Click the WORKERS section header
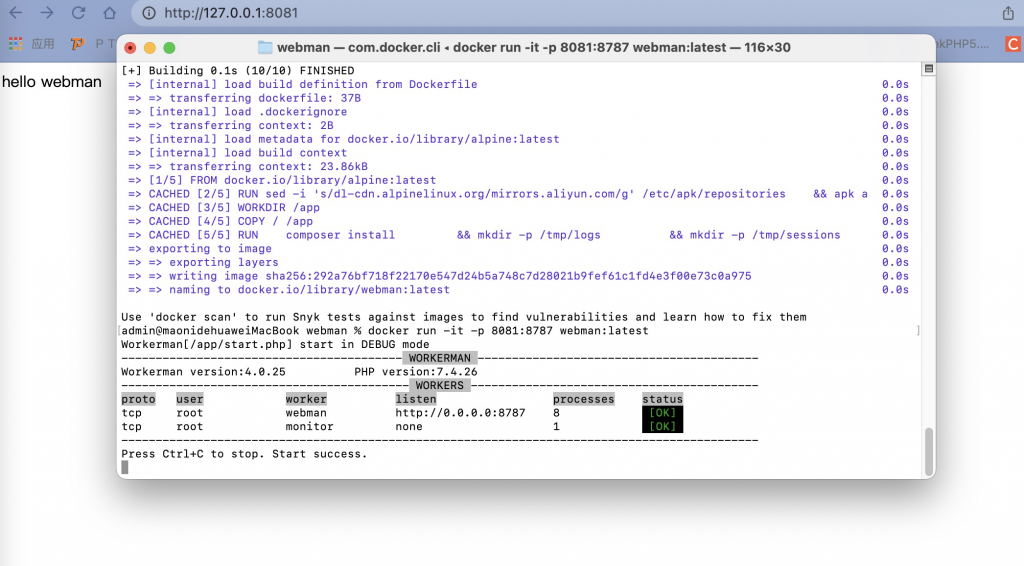Screen dimensions: 1024x566 point(440,386)
